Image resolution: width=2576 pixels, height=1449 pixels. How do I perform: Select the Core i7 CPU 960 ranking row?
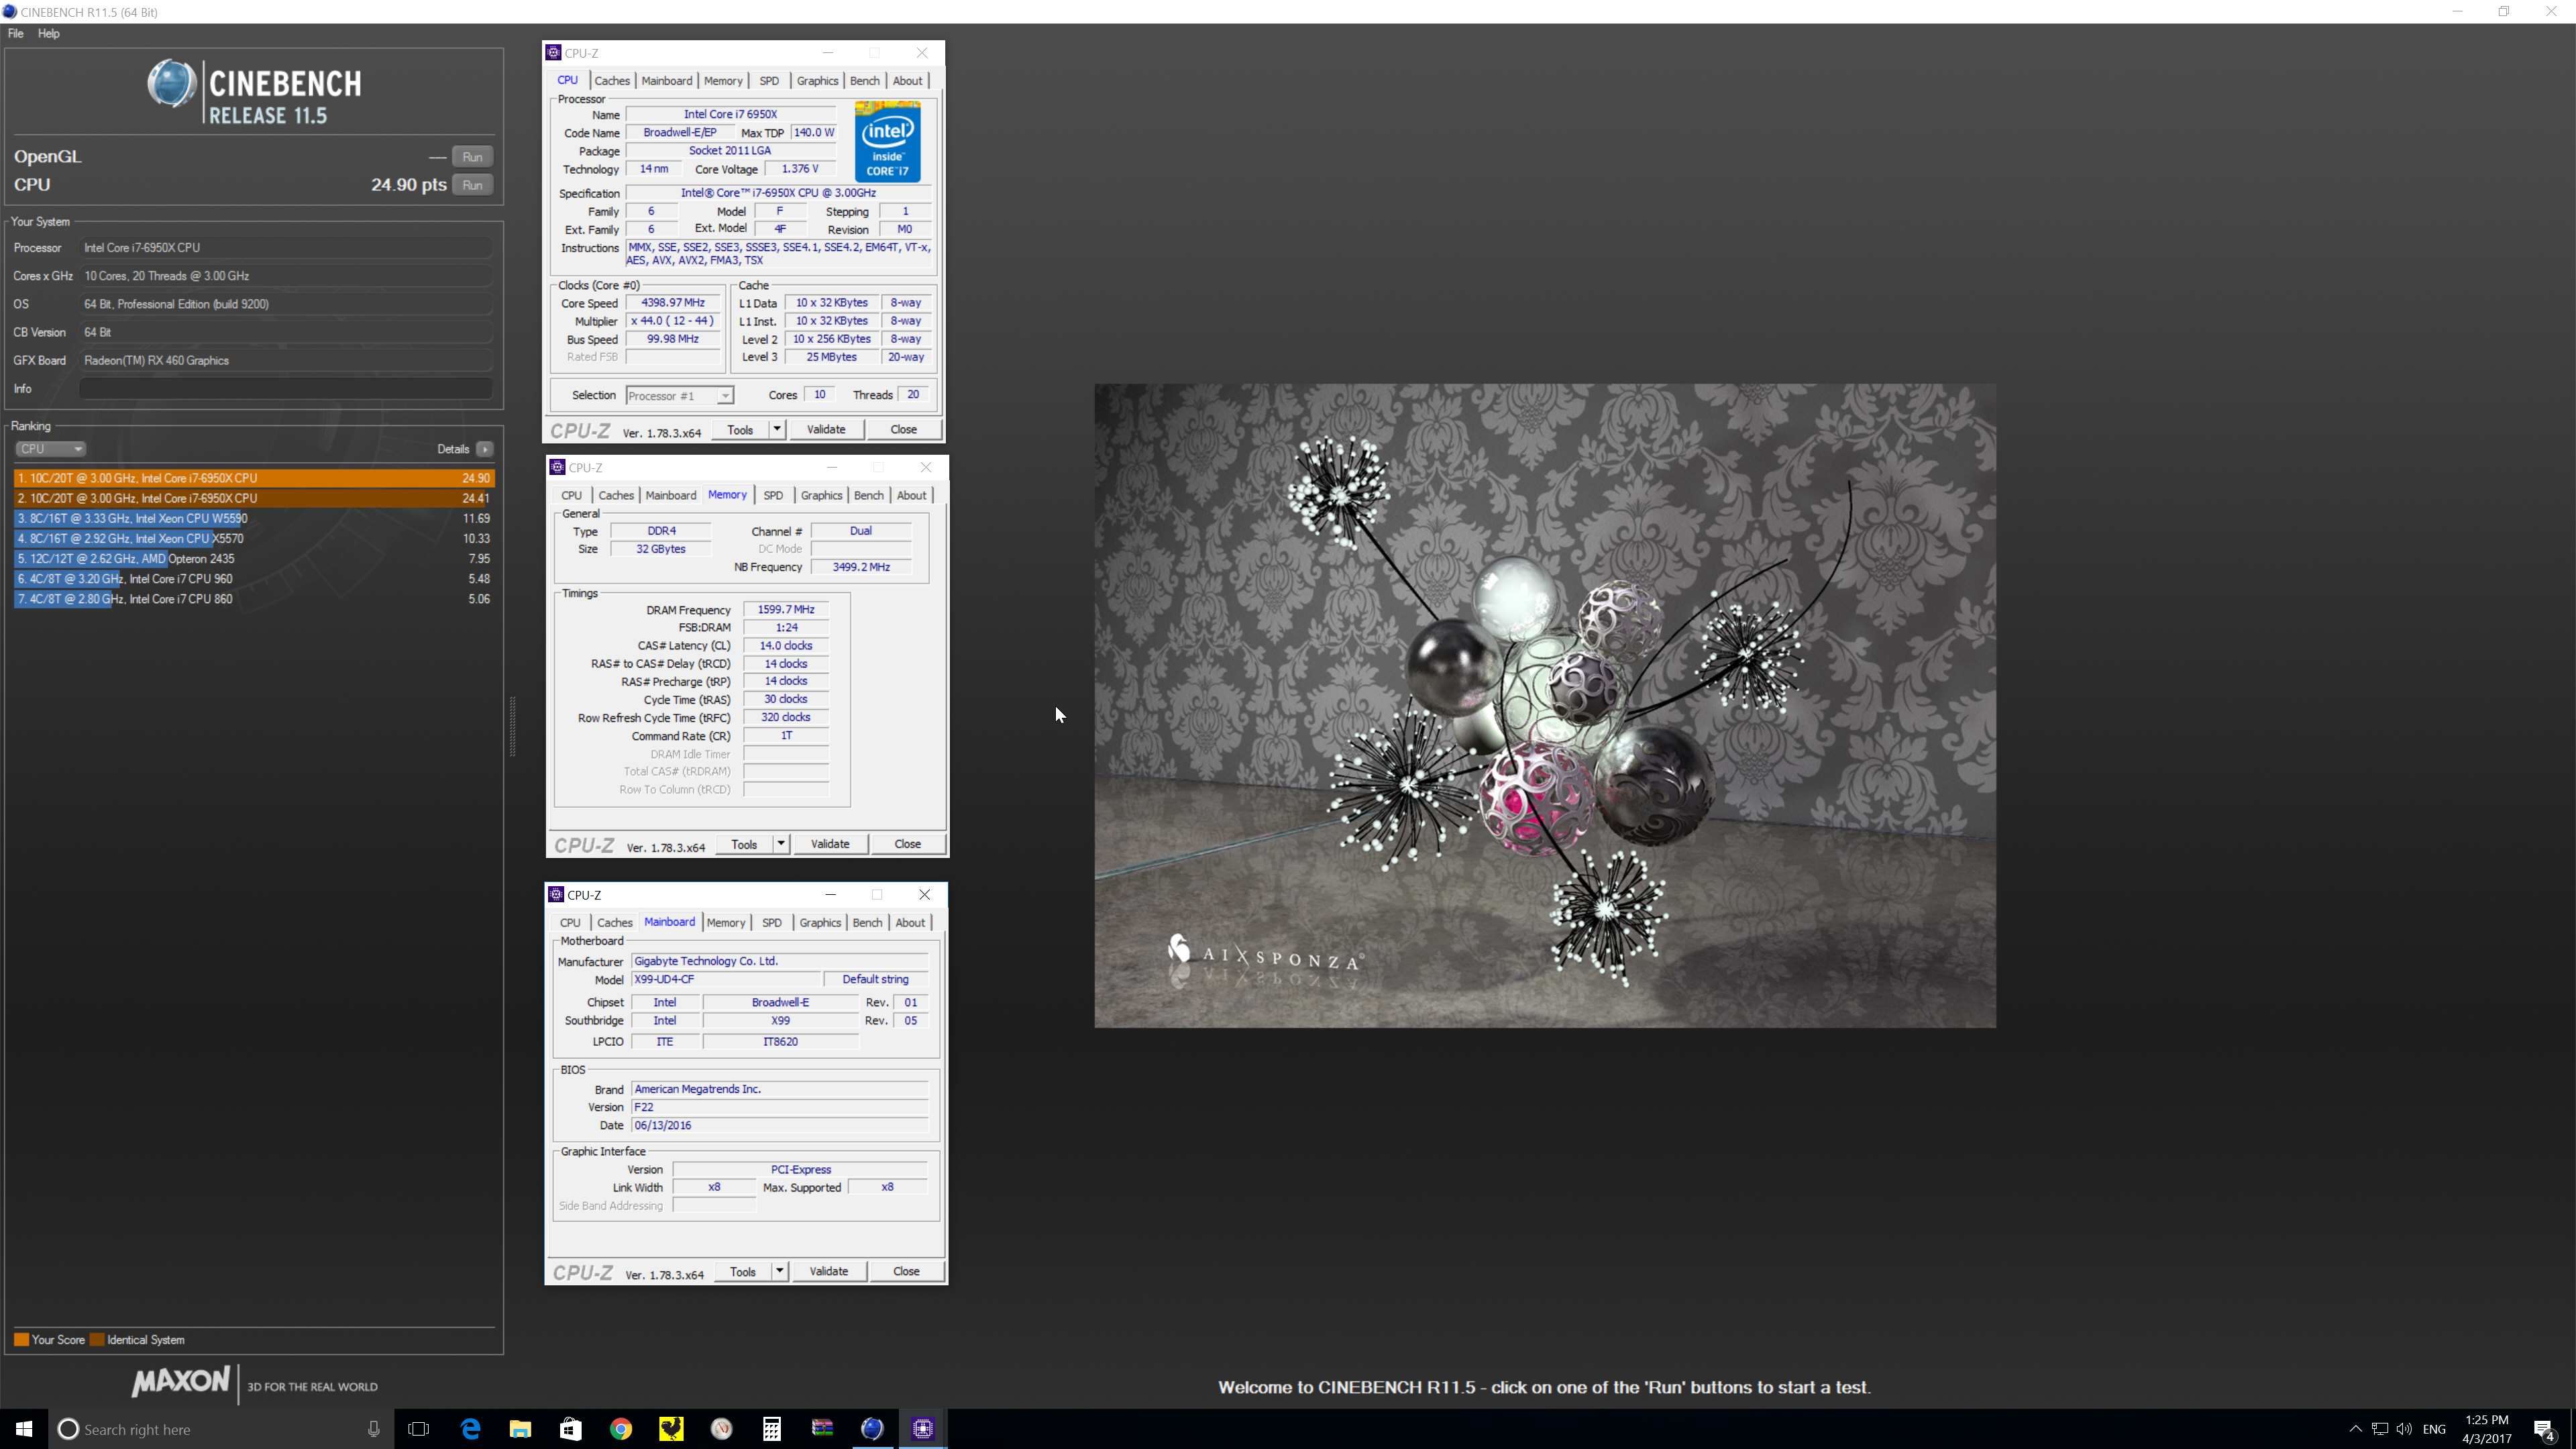tap(254, 578)
